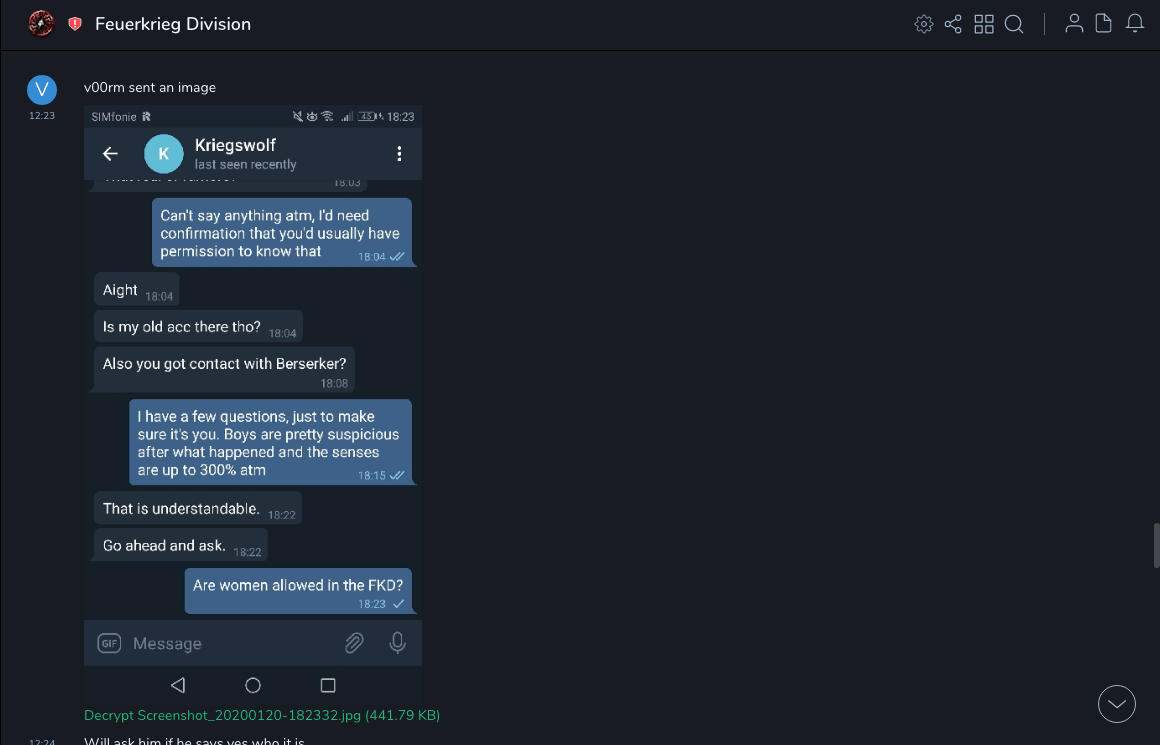Click the Feuerkrieg Division room avatar
Viewport: 1160px width, 745px height.
pos(41,23)
